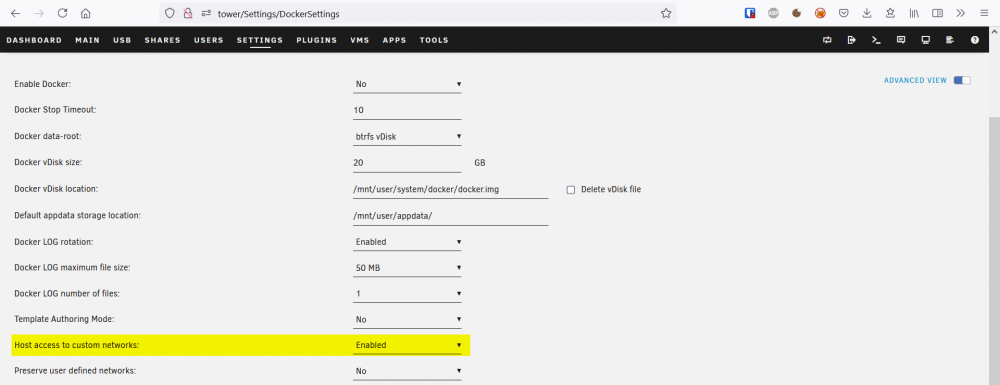The height and width of the screenshot is (385, 1000).
Task: Click the Unraid header icon with two looping arrows
Action: [x=827, y=40]
